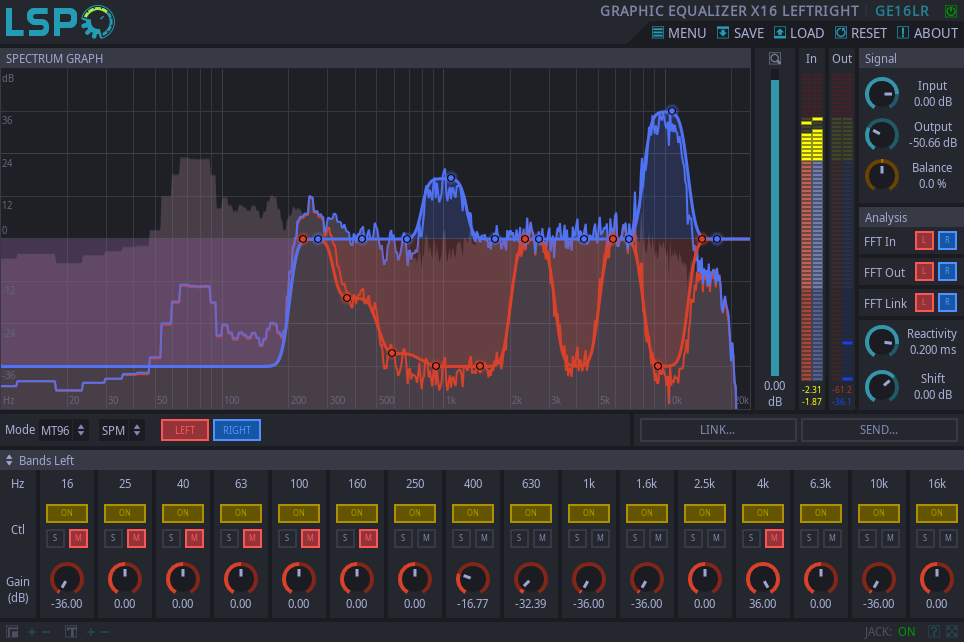
Task: Click the 1.6k band gain knob
Action: pos(646,579)
